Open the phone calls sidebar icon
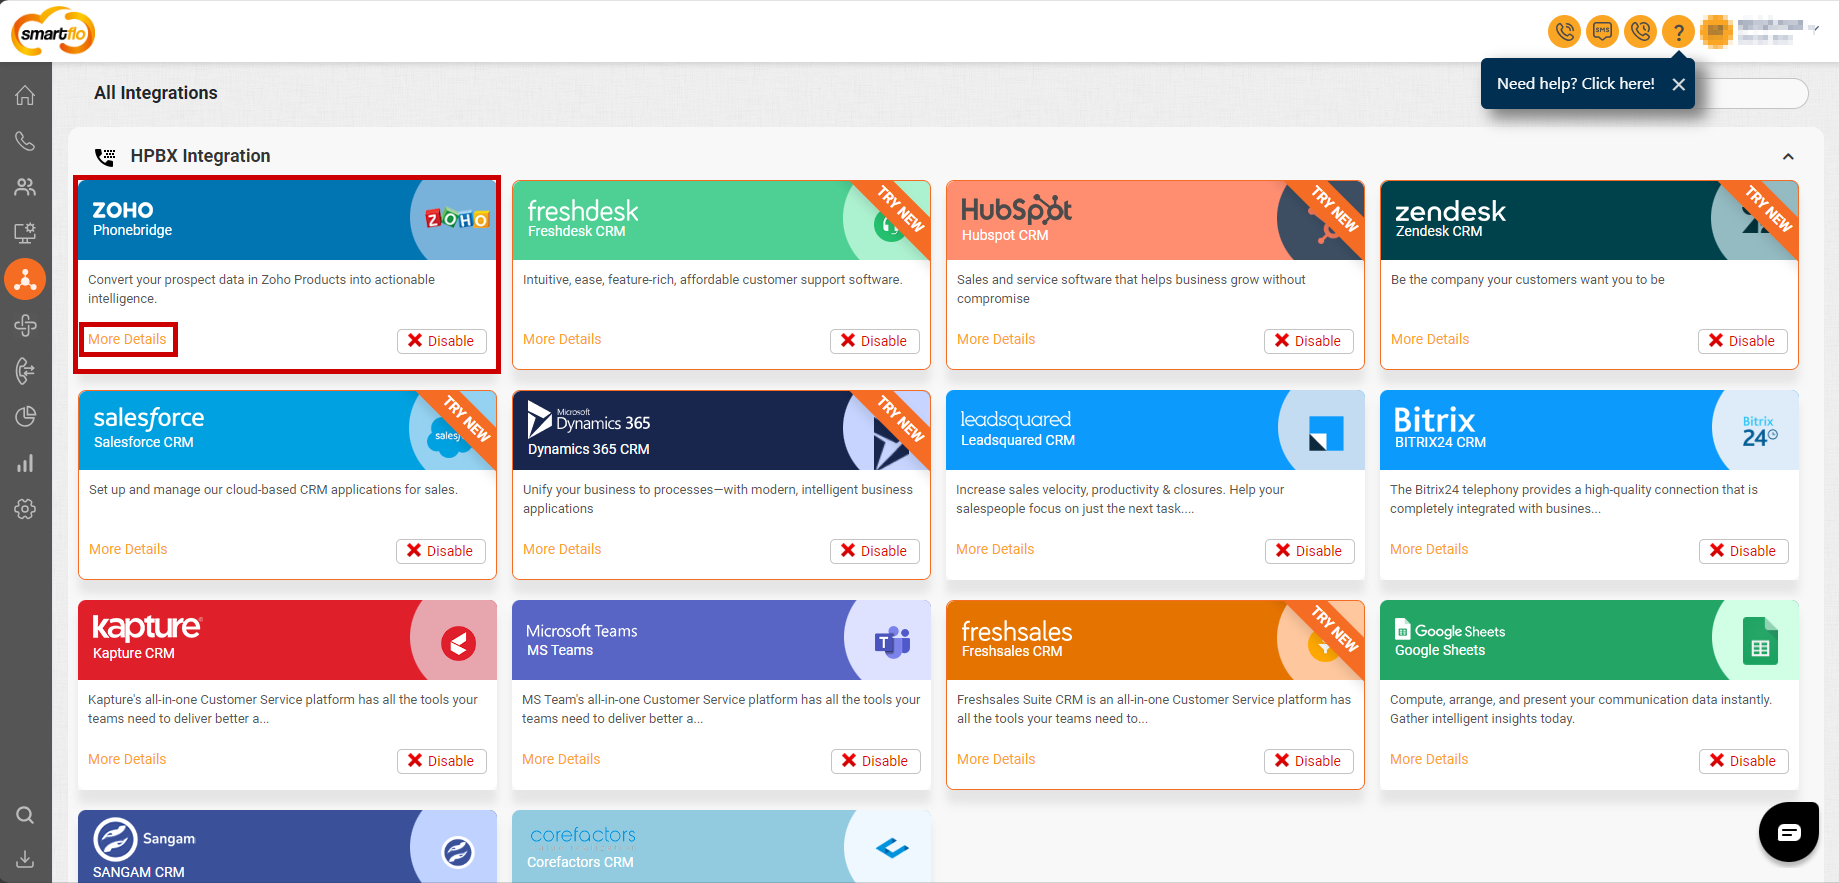This screenshot has height=883, width=1839. [25, 141]
